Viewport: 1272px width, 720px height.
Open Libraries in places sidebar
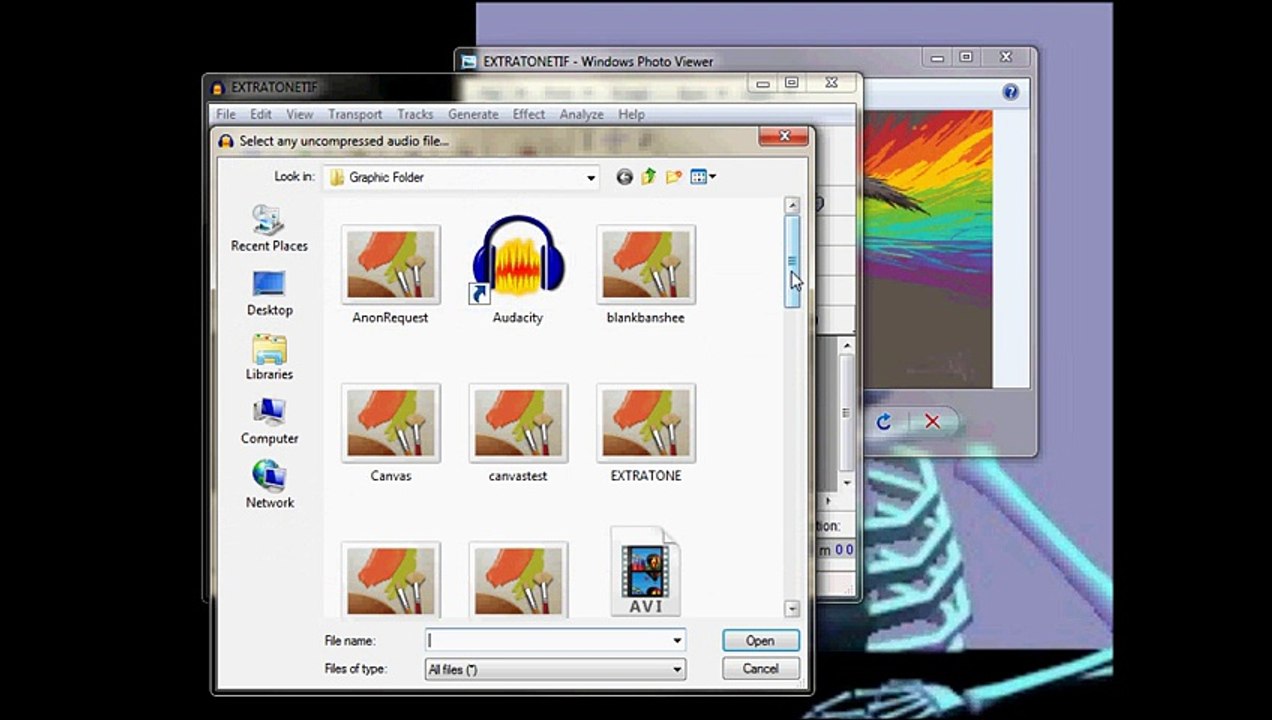[269, 357]
